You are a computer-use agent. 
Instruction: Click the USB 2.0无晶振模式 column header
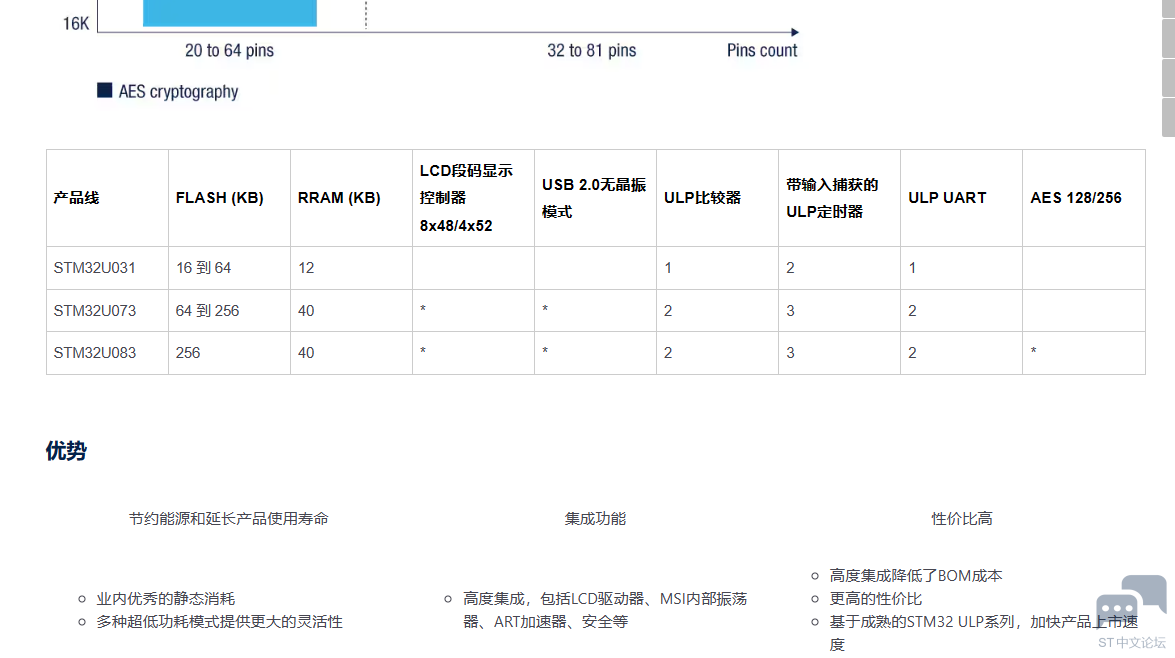(594, 198)
